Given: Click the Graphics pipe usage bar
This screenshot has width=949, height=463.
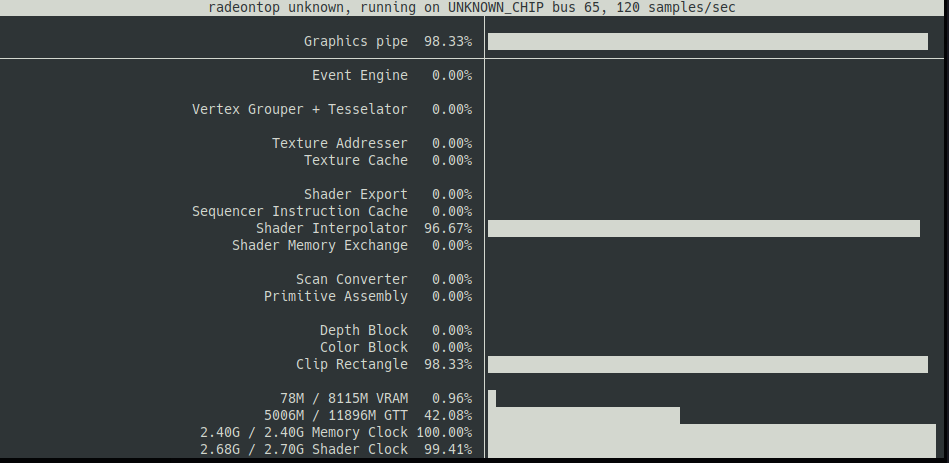Looking at the screenshot, I should click(708, 41).
